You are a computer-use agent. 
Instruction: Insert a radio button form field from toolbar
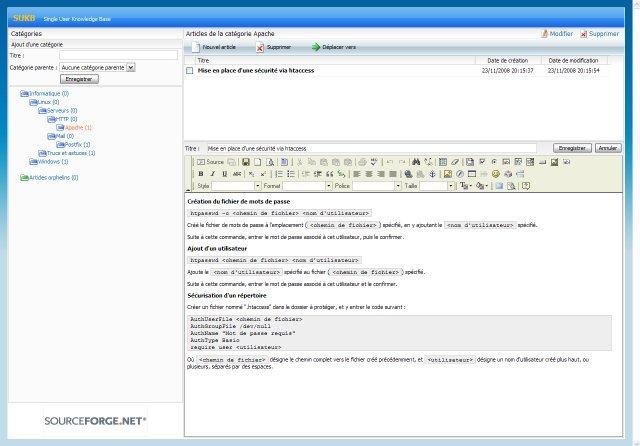(x=494, y=162)
